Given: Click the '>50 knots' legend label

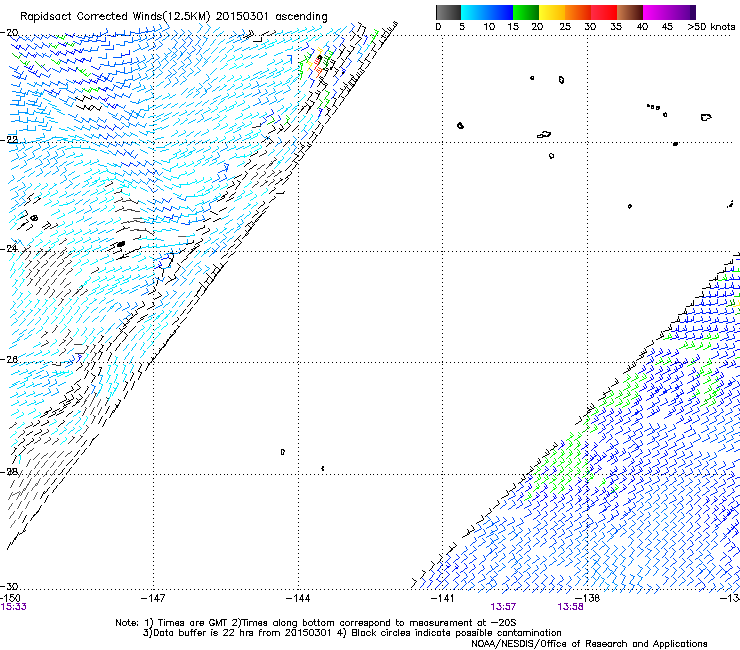Looking at the screenshot, I should click(711, 27).
